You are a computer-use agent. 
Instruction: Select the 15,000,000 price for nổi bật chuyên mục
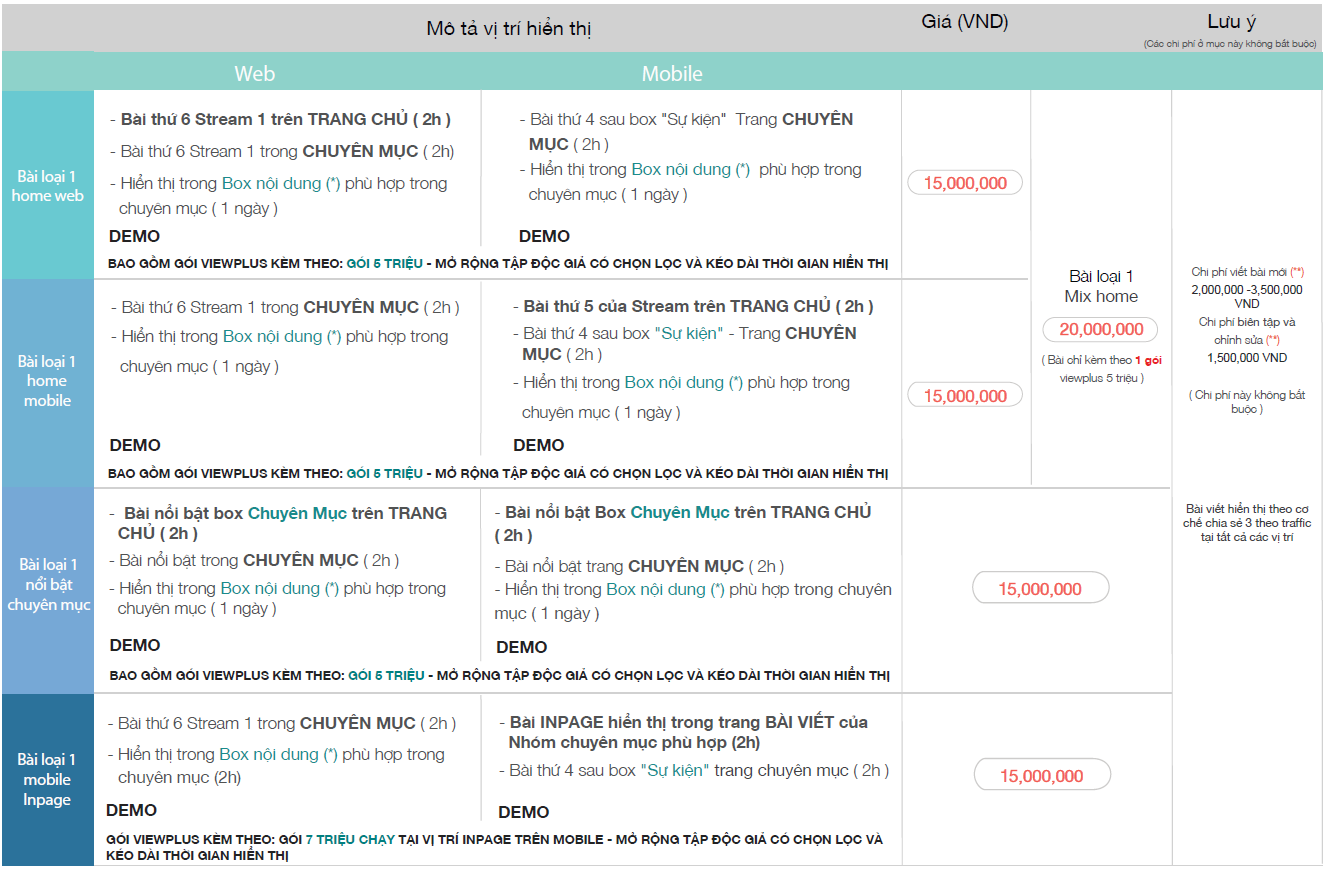1040,589
